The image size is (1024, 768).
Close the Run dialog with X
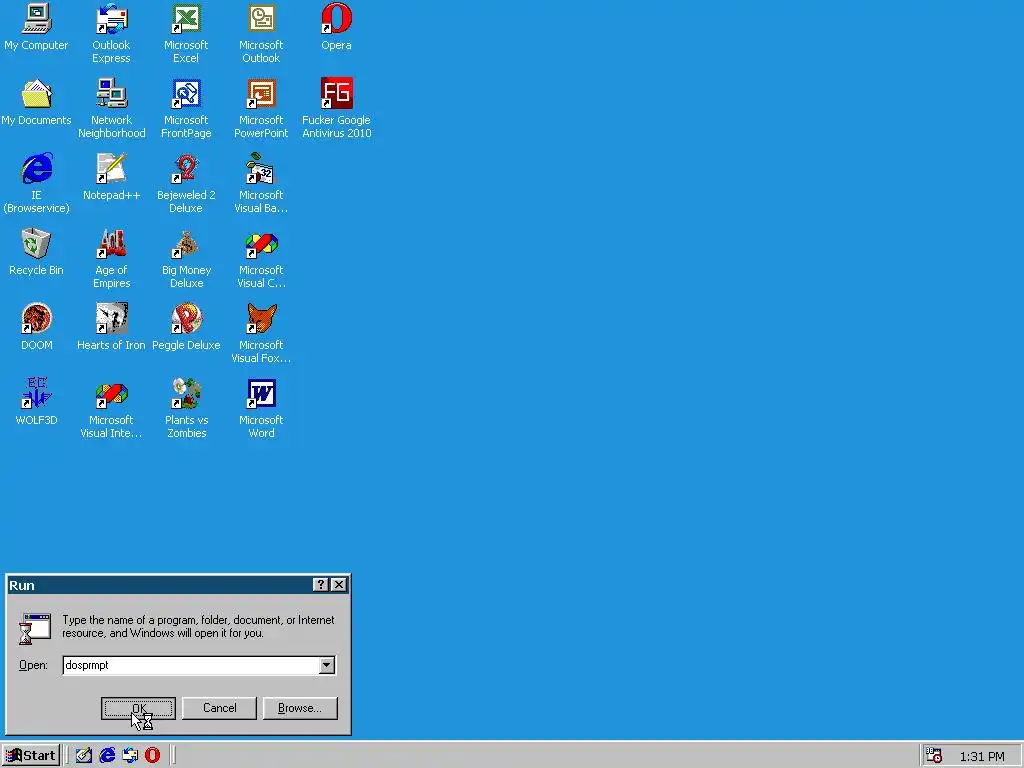coord(338,584)
